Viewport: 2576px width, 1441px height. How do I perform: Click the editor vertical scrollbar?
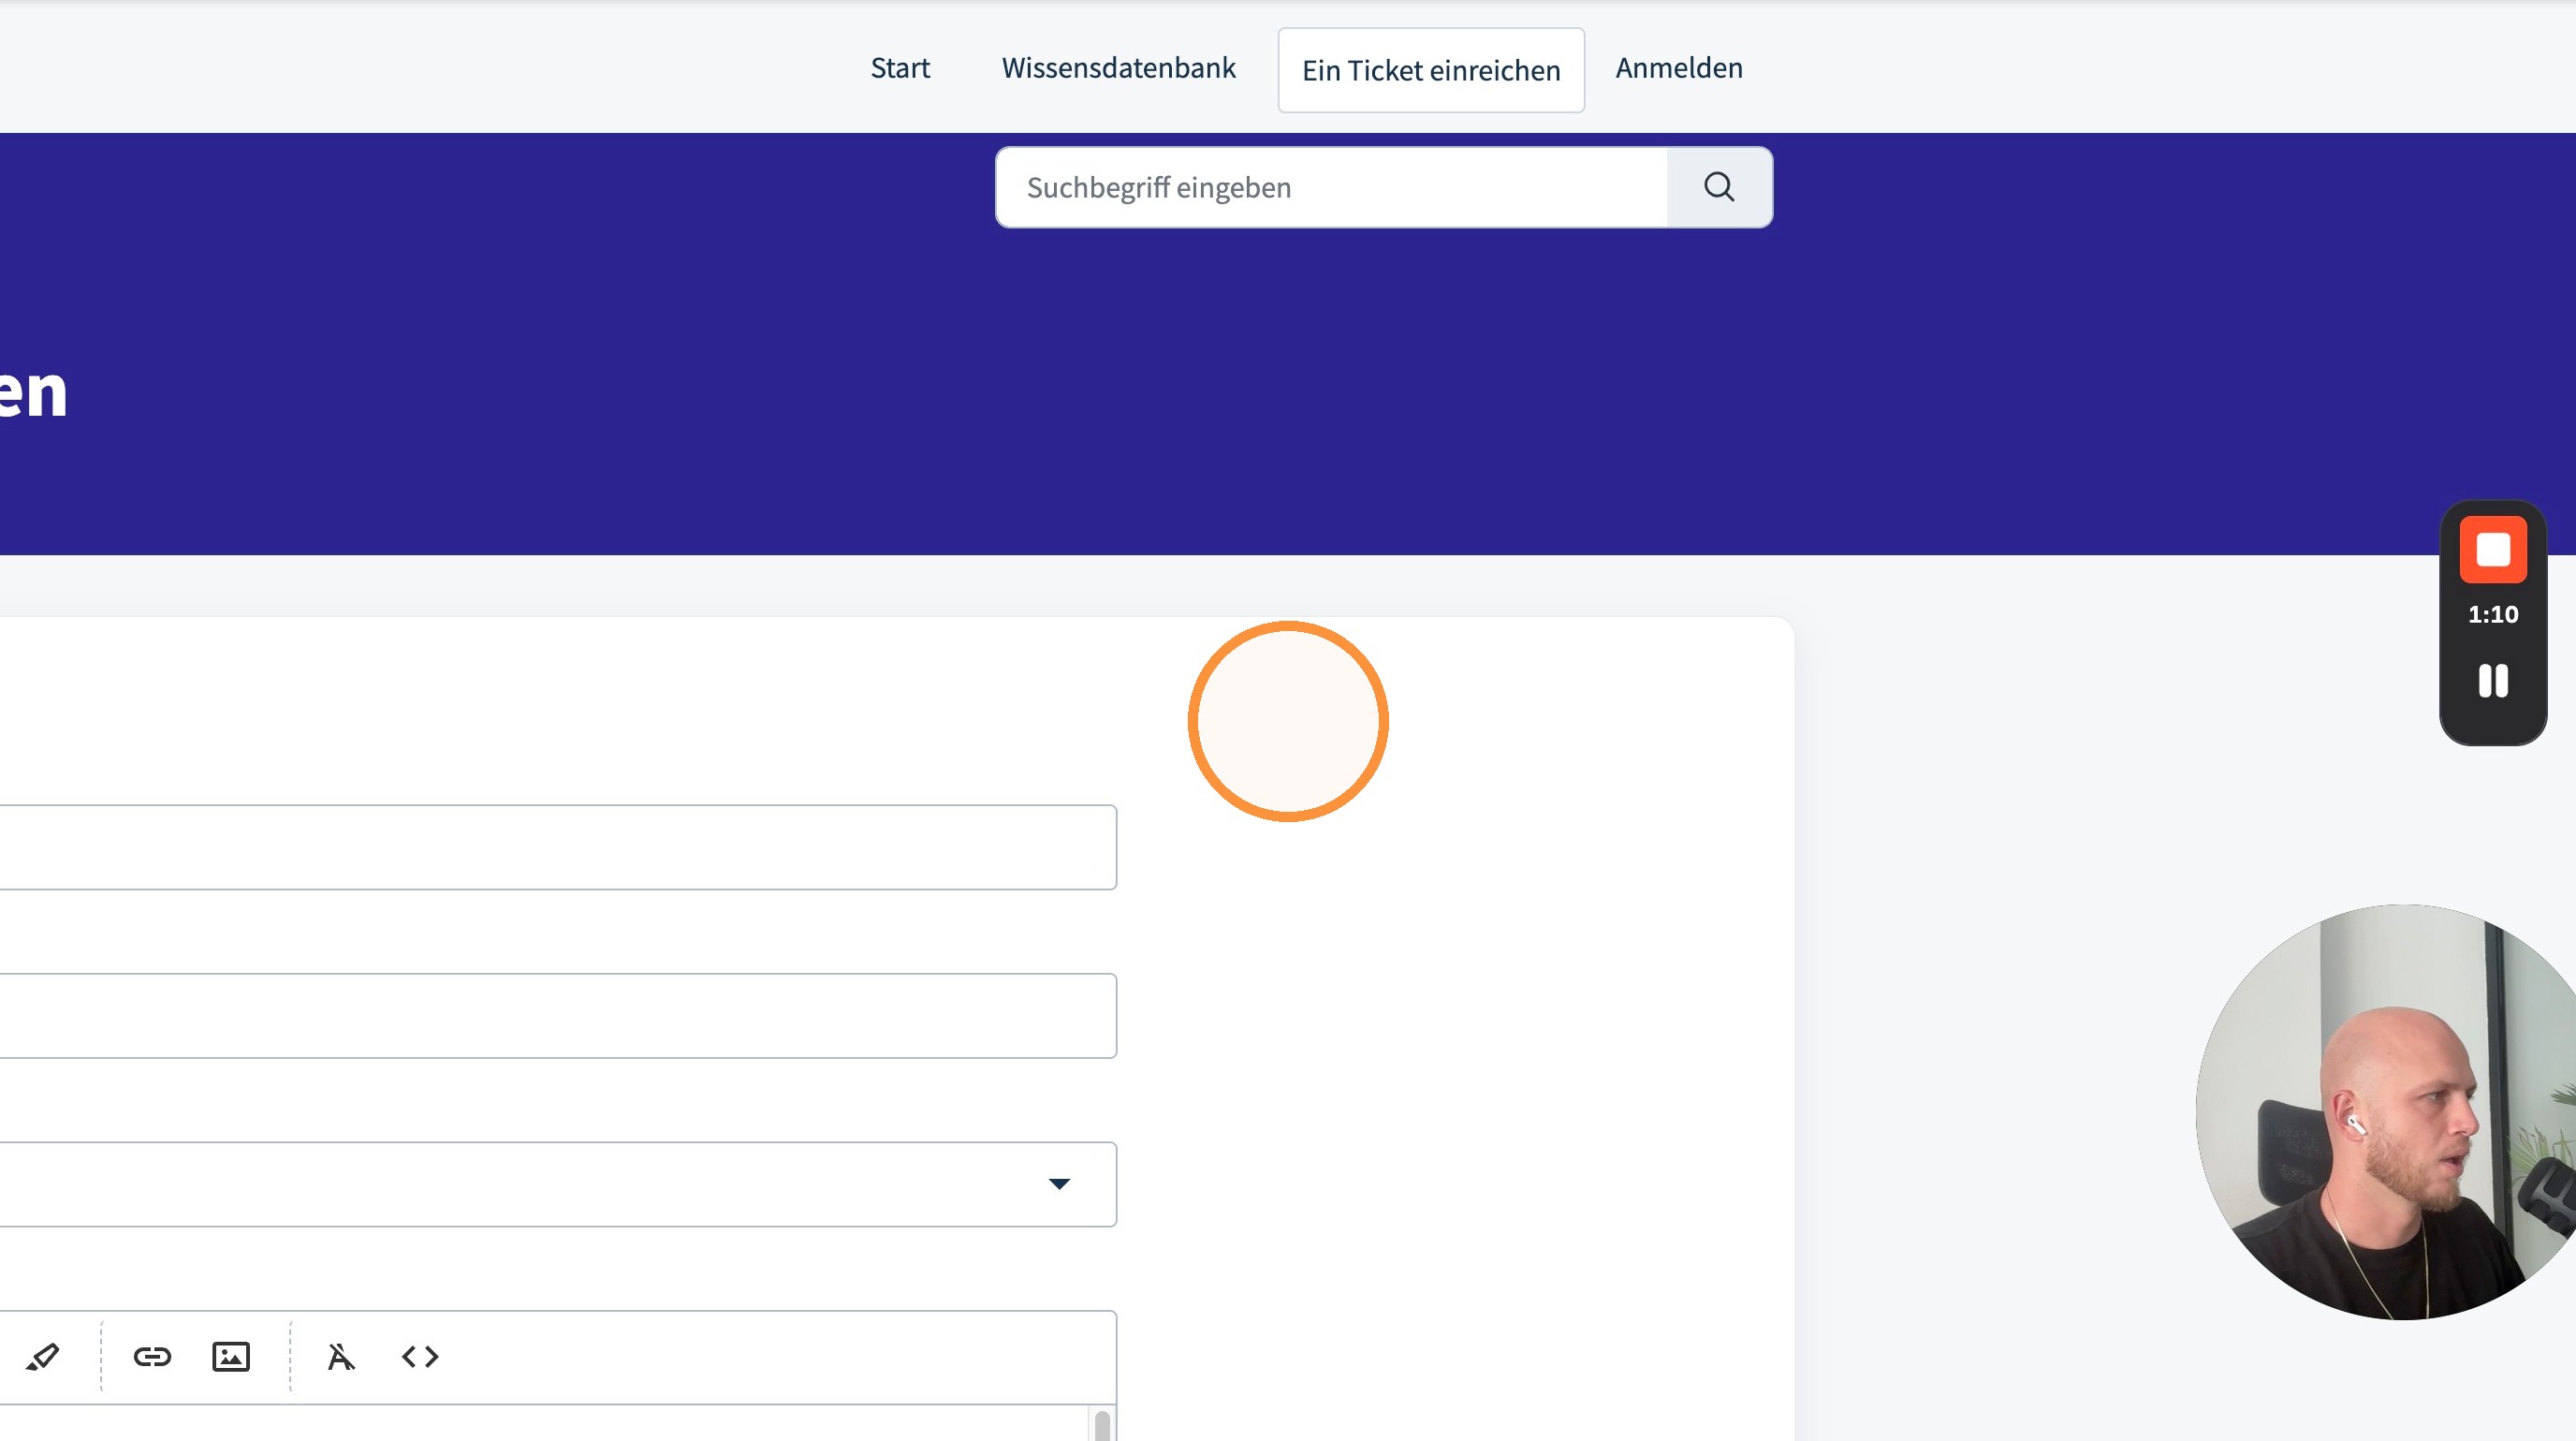[1102, 1424]
